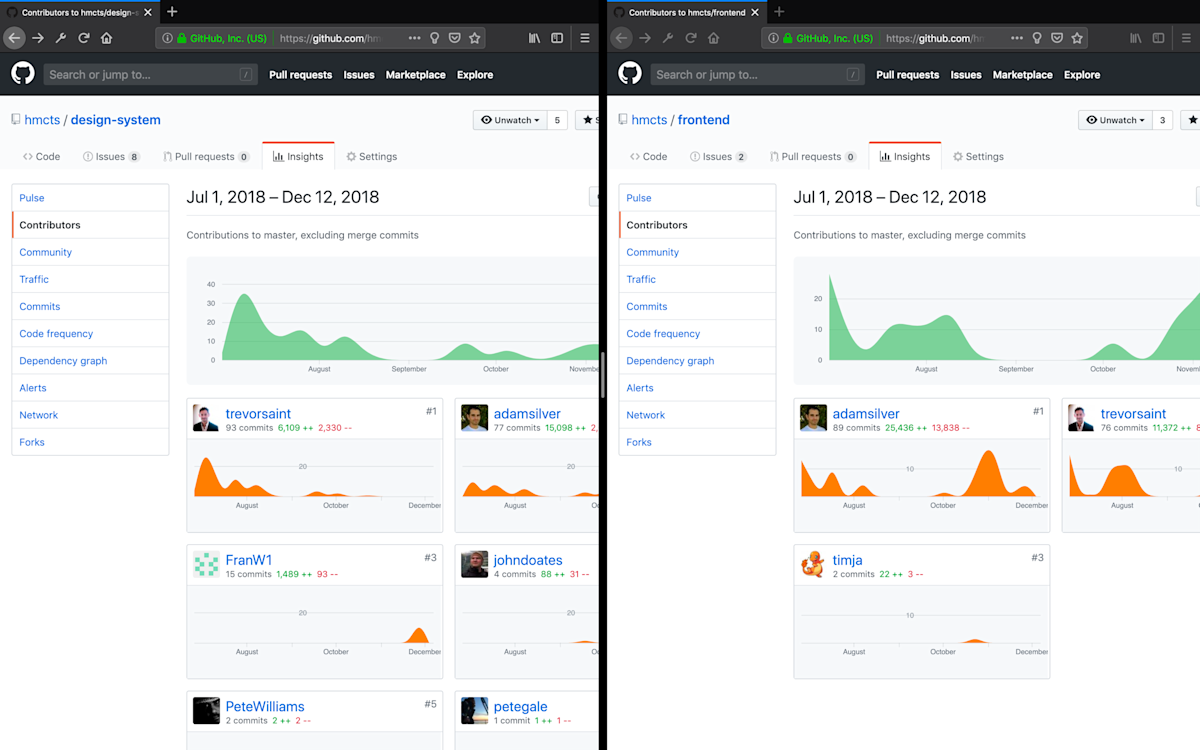Select Pulse in design-system insights sidebar

point(90,198)
